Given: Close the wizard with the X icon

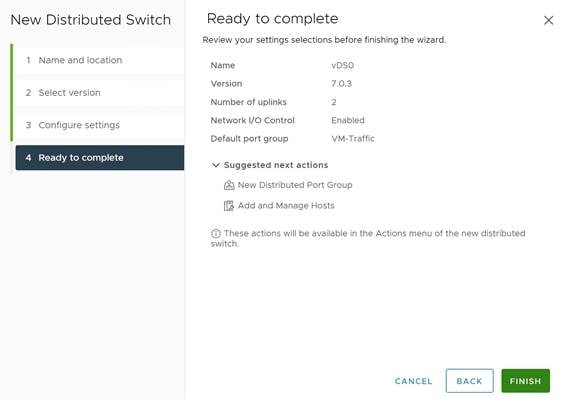Looking at the screenshot, I should (548, 20).
